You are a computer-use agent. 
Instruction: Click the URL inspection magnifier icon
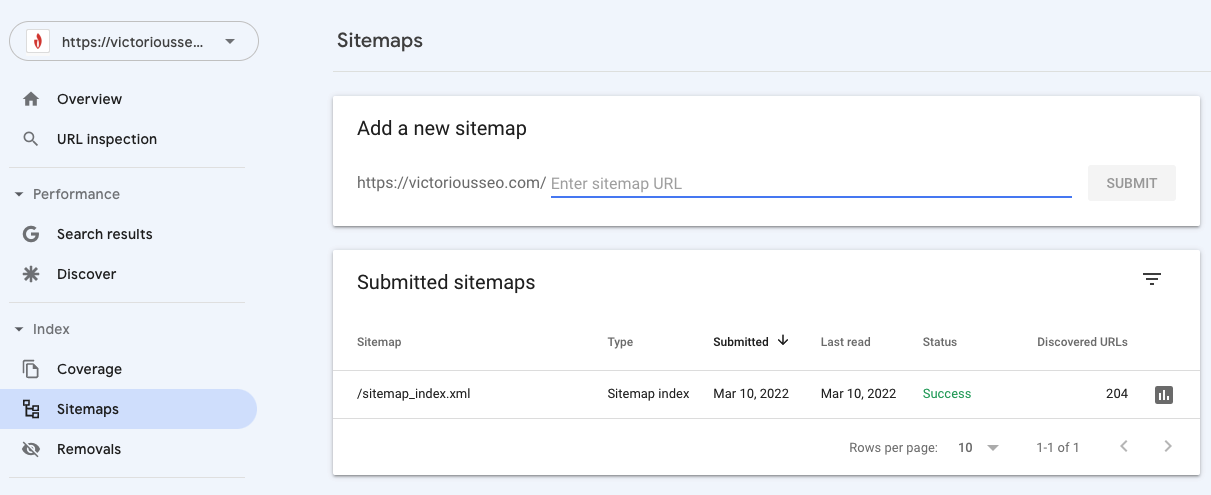pyautogui.click(x=31, y=139)
